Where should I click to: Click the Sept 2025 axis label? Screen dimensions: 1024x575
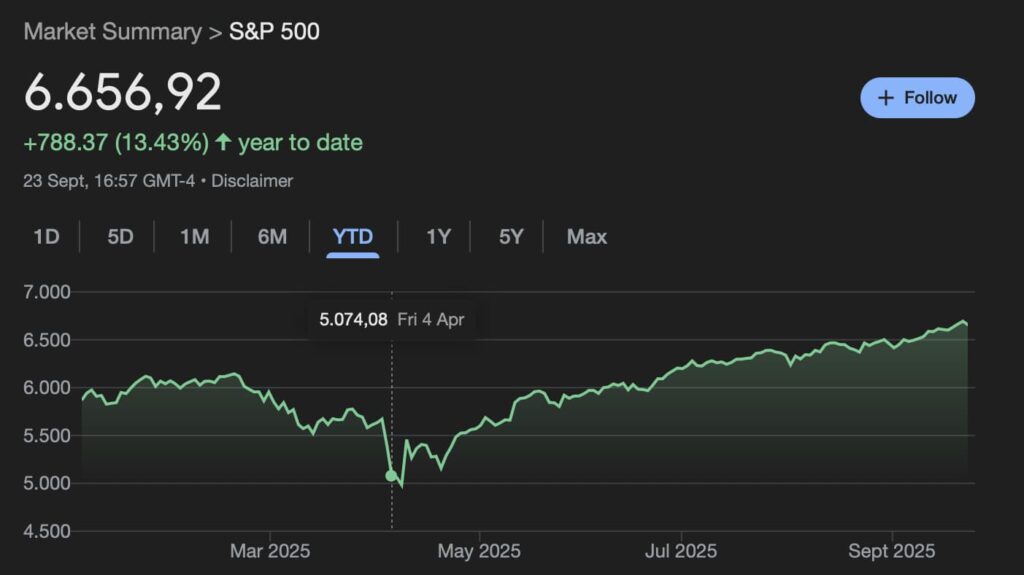(891, 551)
